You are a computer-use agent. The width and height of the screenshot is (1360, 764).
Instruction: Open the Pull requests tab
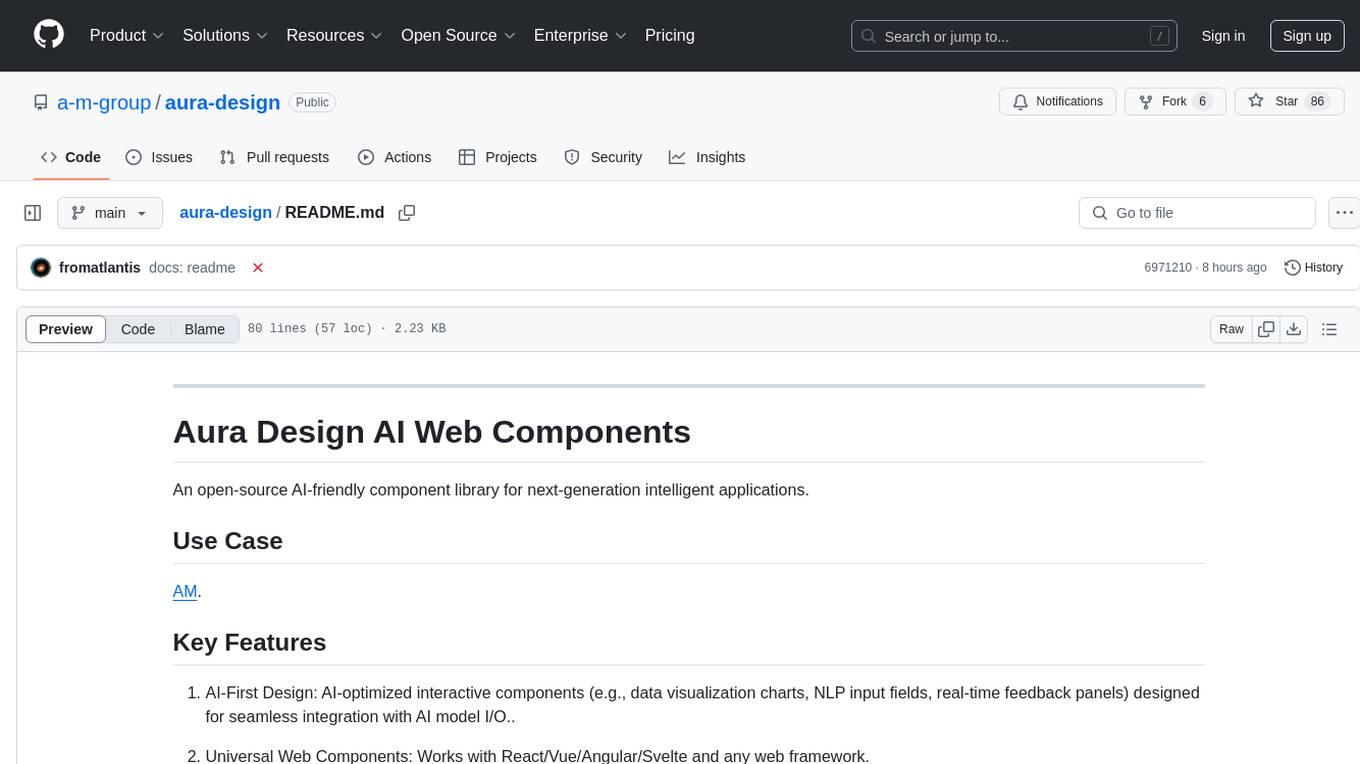click(274, 157)
